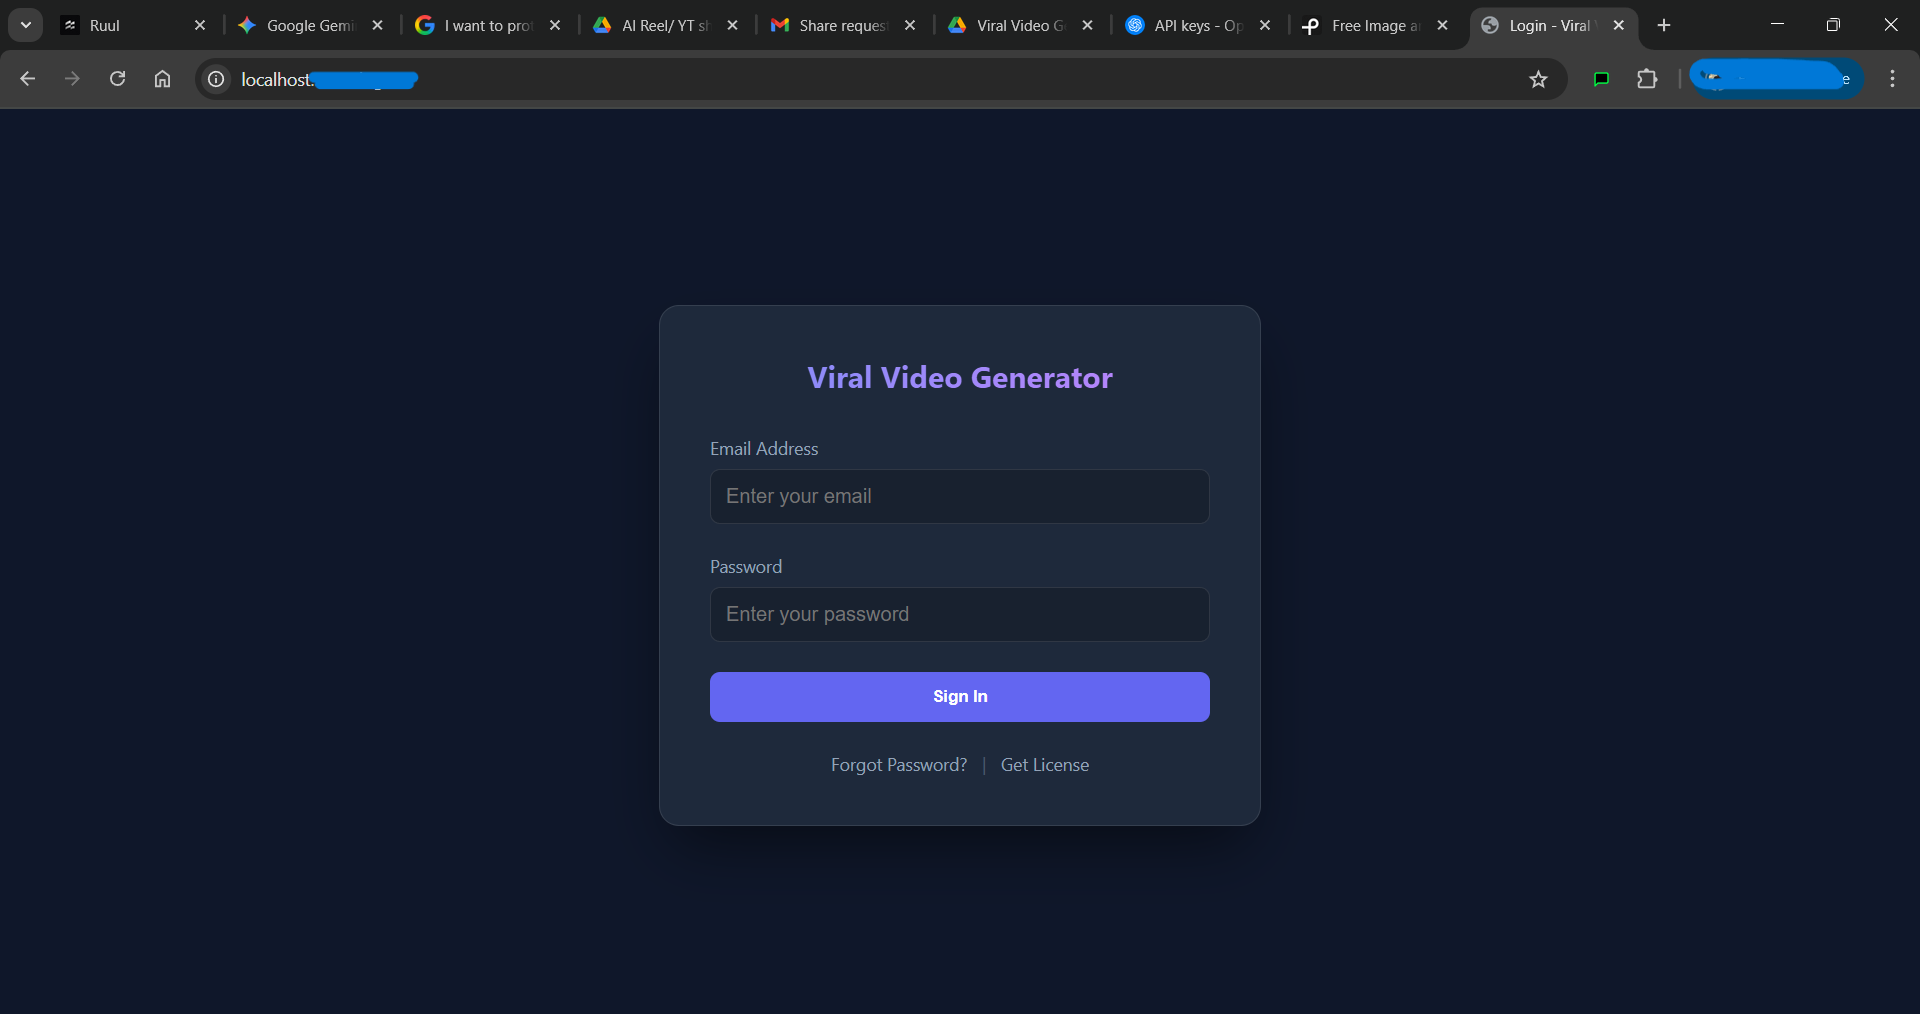The image size is (1920, 1014).
Task: Open the Chrome three-dot menu
Action: tap(1892, 78)
